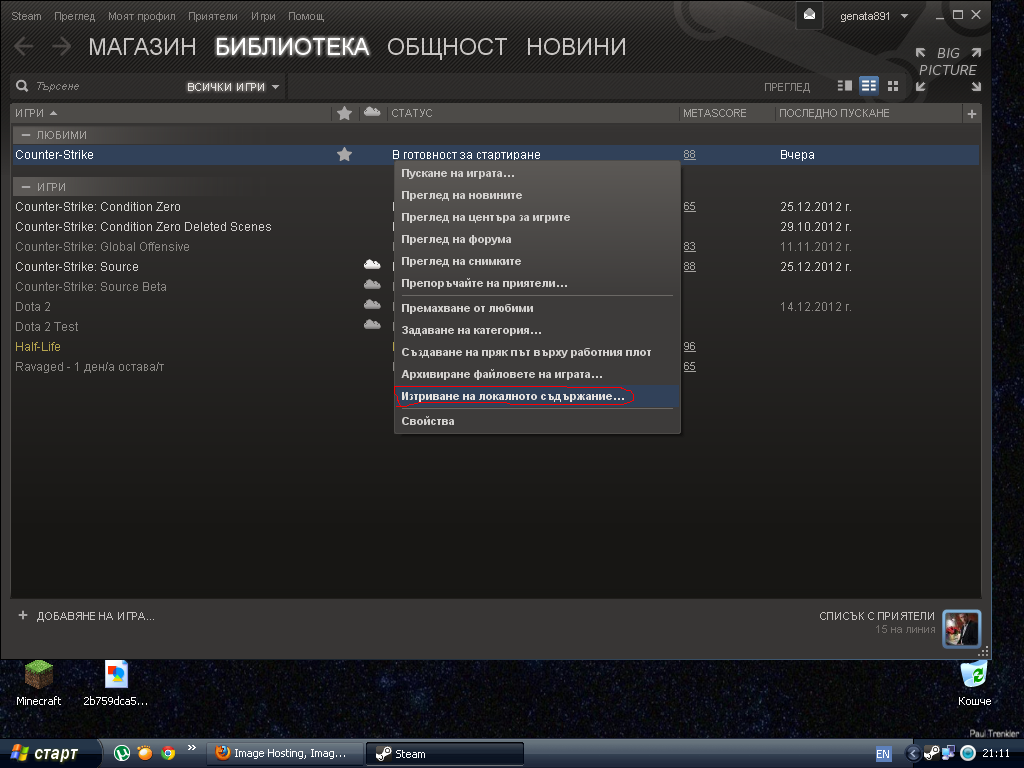Screen dimensions: 1024x768
Task: Click cloud icon for Counter-Strike: Source
Action: click(372, 265)
